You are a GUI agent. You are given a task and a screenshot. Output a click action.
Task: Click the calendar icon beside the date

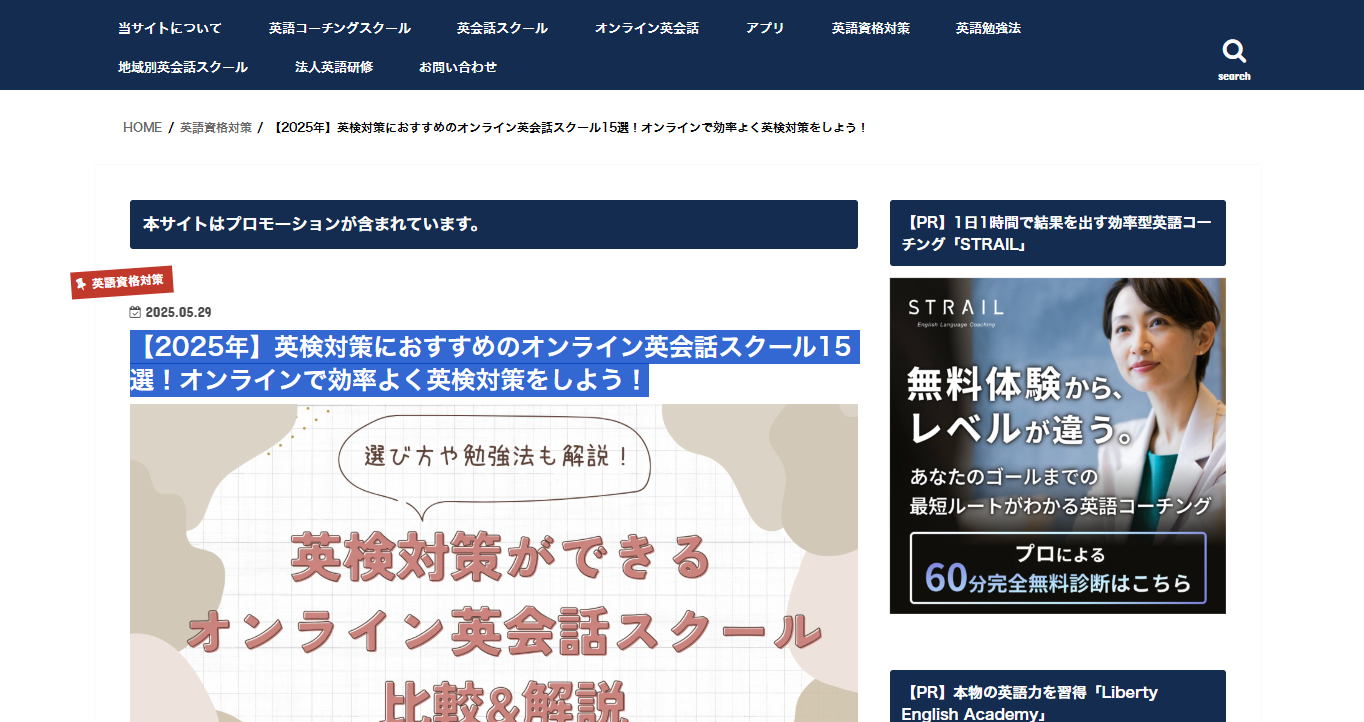[x=135, y=312]
